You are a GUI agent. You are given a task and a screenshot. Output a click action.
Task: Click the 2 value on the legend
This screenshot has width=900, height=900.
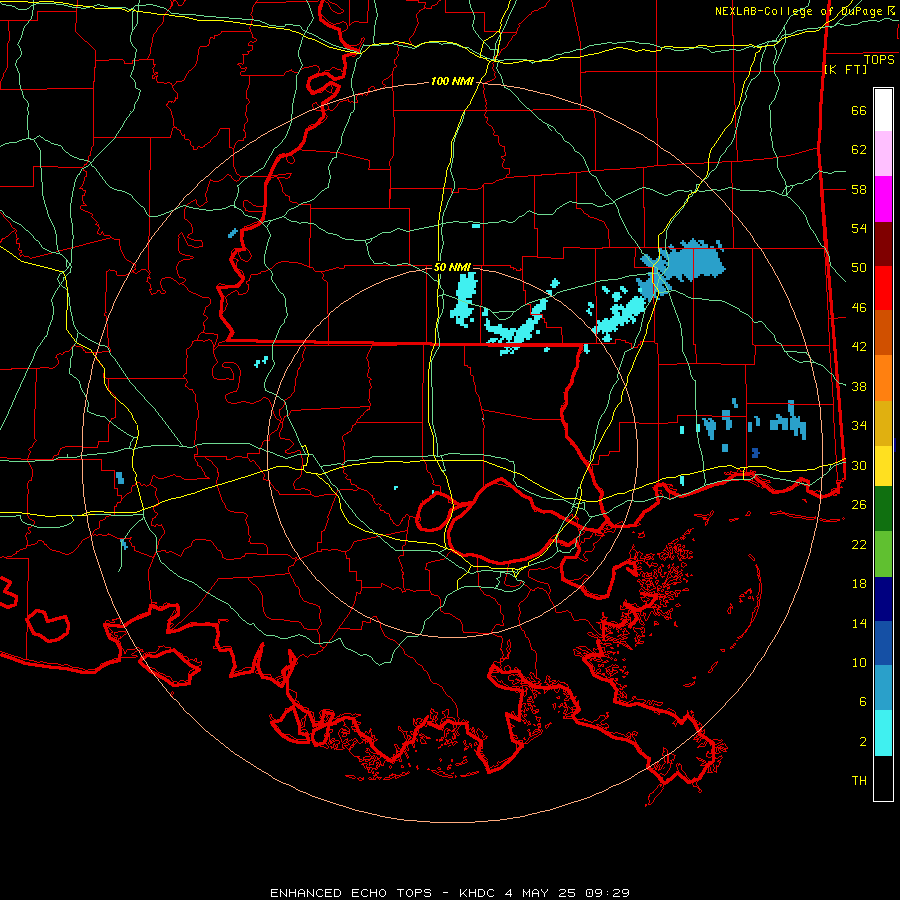[863, 742]
